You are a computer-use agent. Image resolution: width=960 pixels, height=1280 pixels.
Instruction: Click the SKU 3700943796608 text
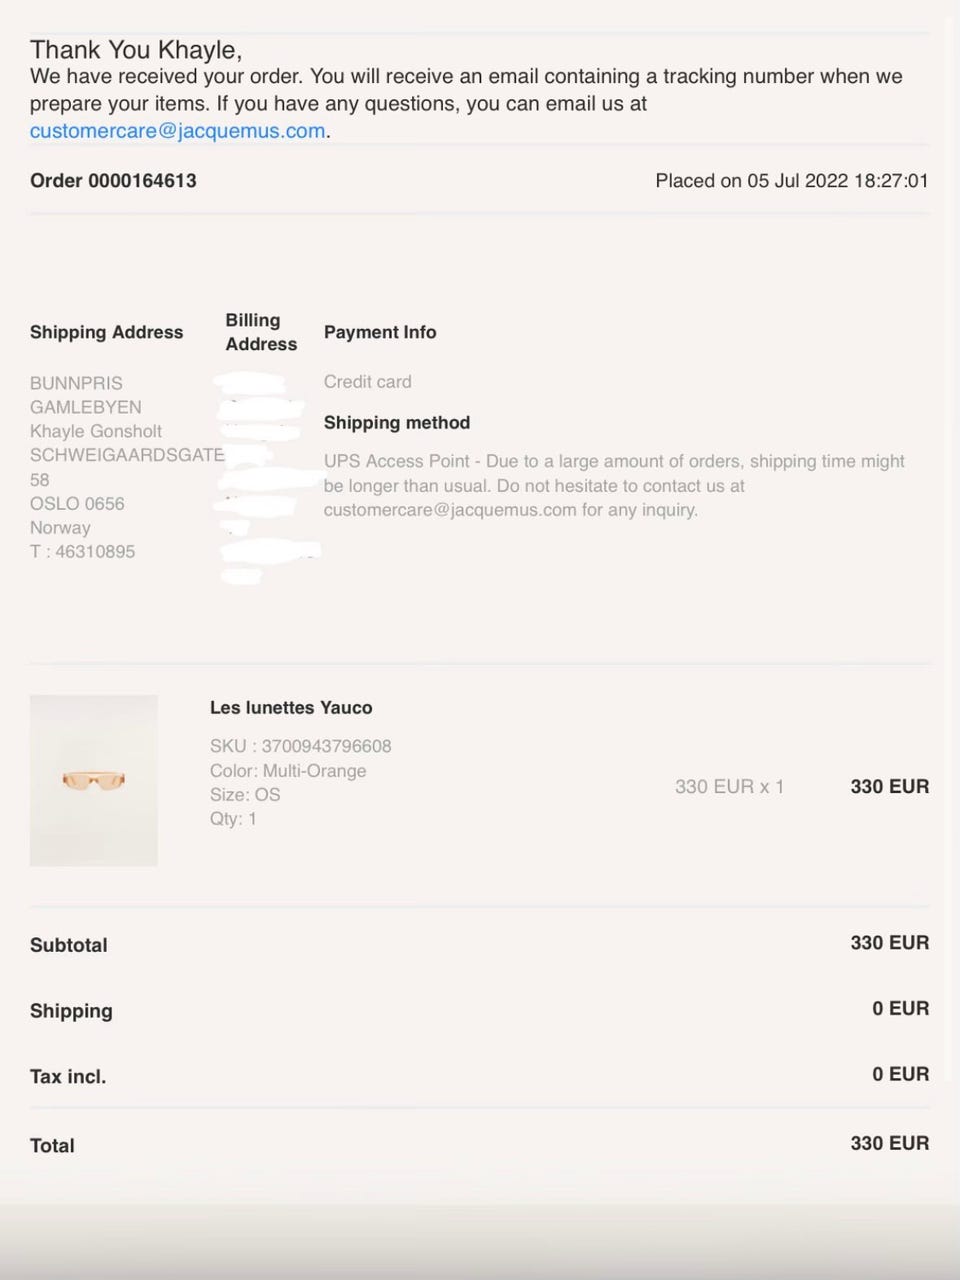[x=300, y=746]
